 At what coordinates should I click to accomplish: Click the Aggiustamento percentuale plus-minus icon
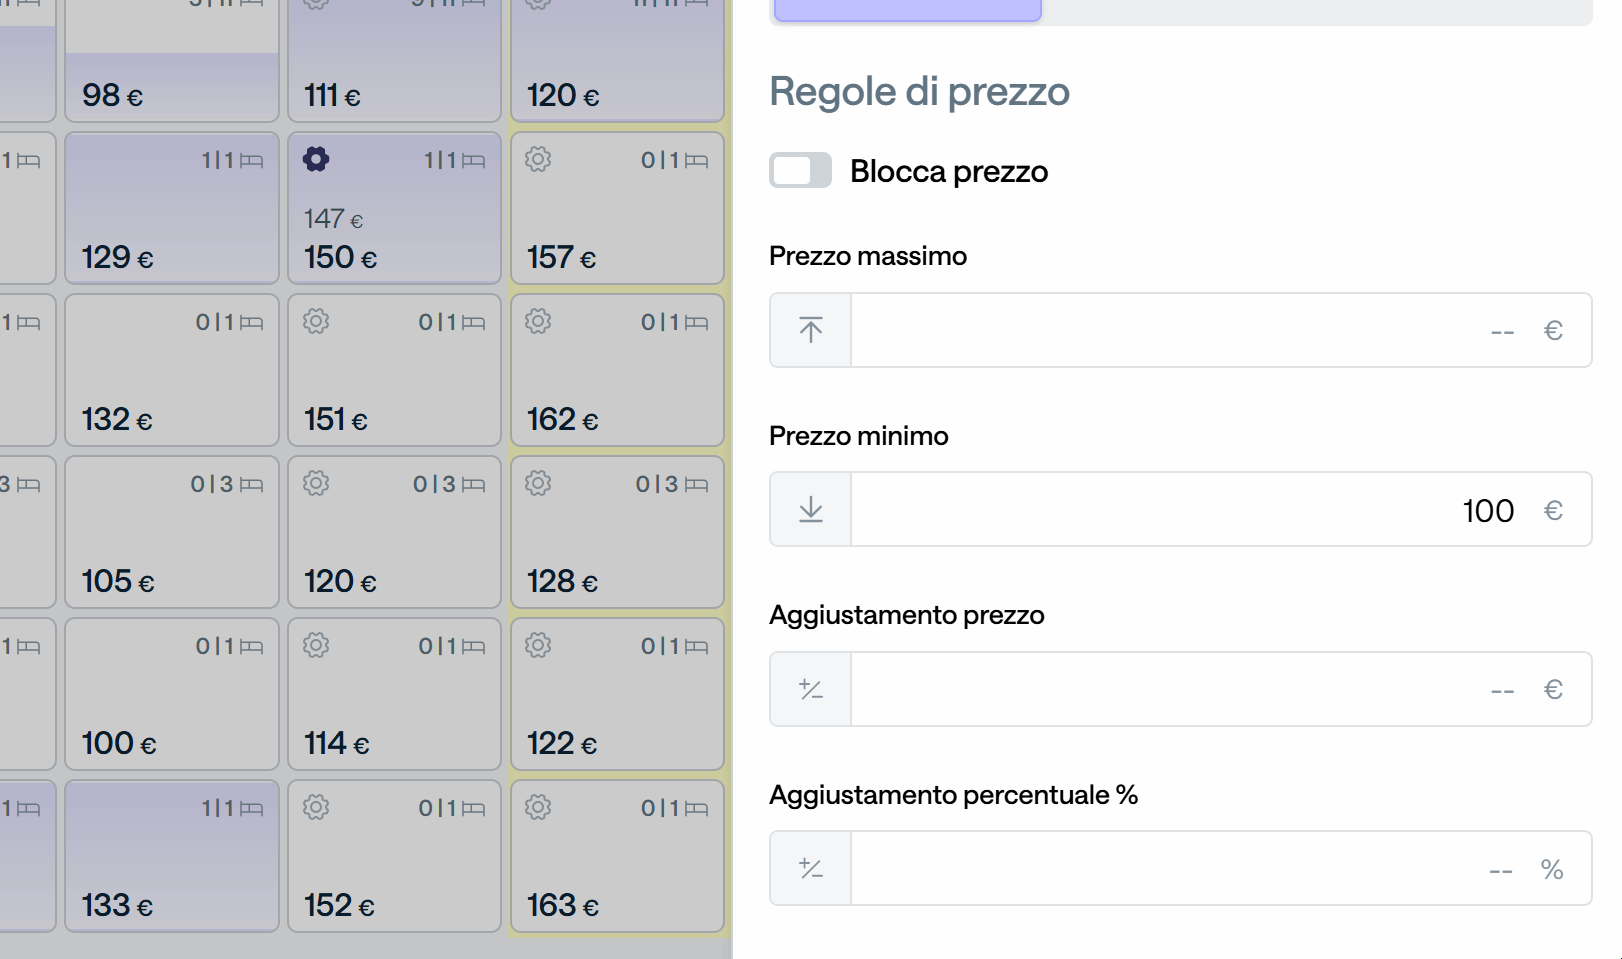click(x=811, y=868)
